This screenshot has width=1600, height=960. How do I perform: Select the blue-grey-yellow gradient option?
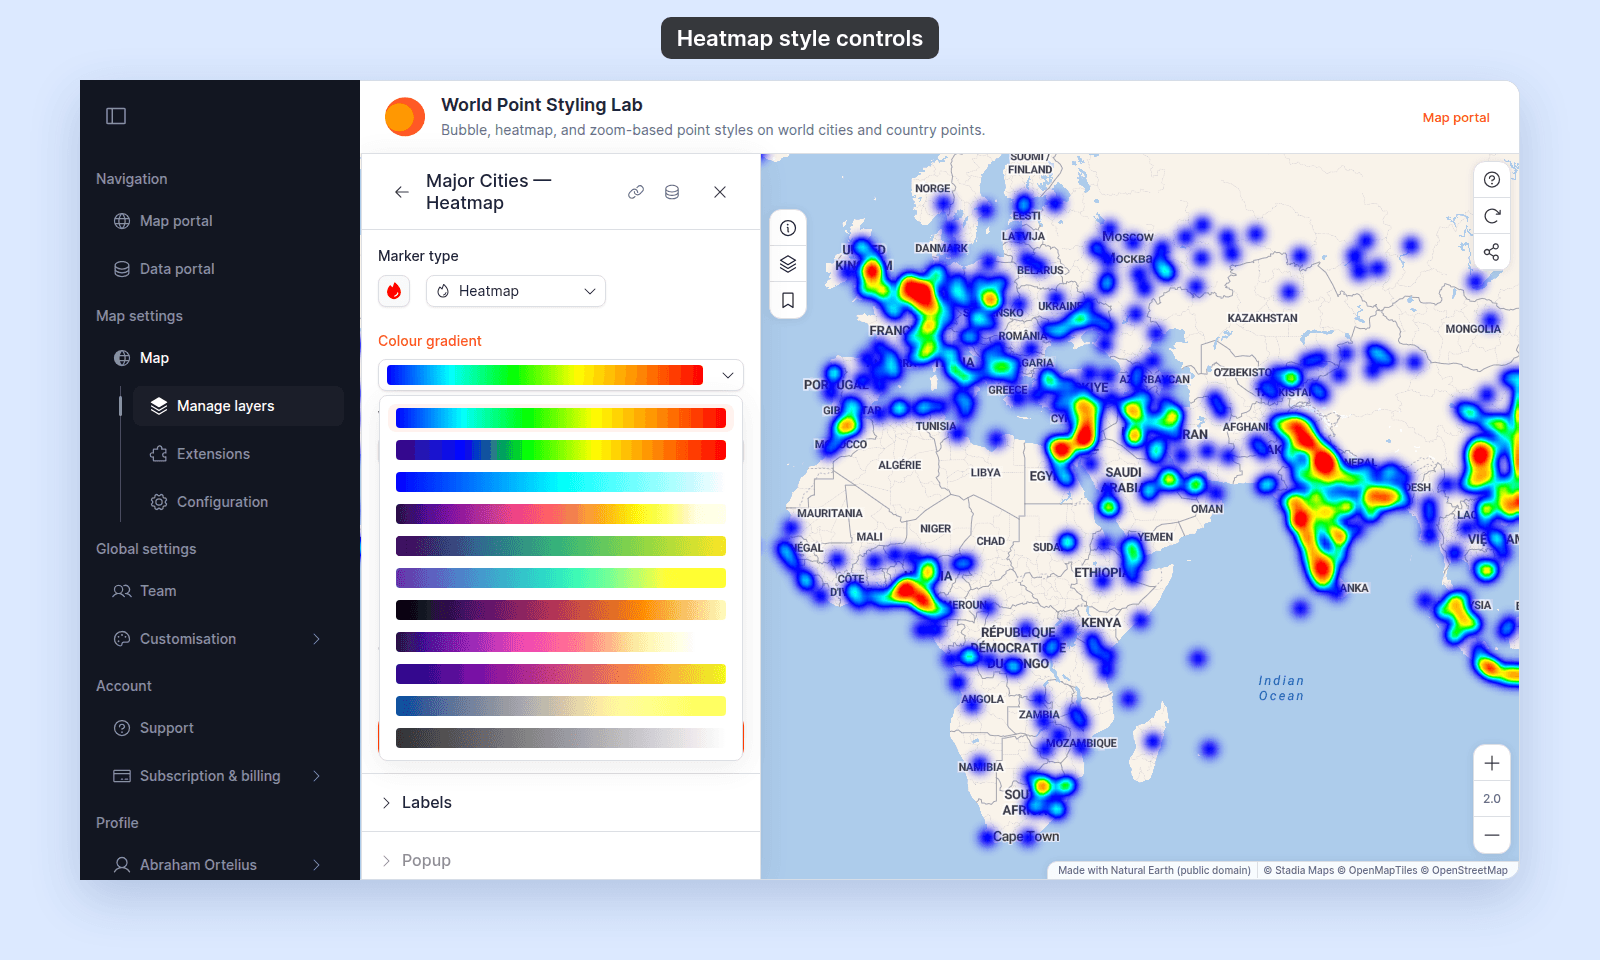pyautogui.click(x=561, y=706)
